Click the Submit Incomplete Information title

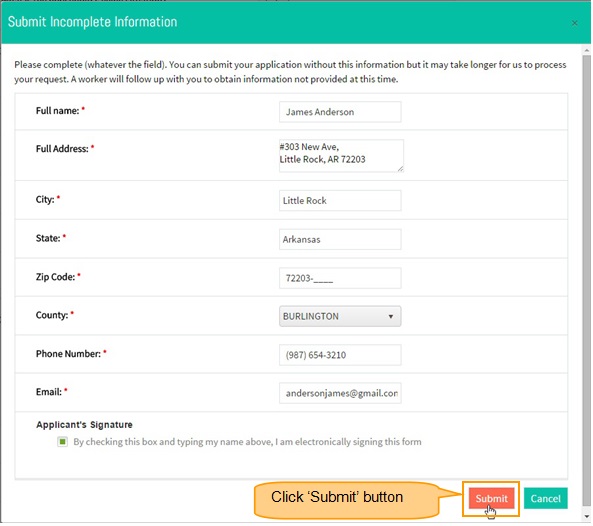[x=93, y=22]
